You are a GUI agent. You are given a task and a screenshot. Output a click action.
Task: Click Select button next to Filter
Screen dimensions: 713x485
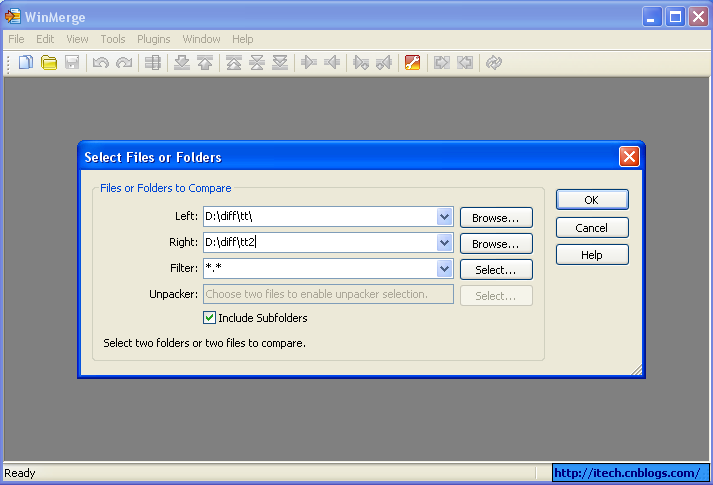[496, 270]
